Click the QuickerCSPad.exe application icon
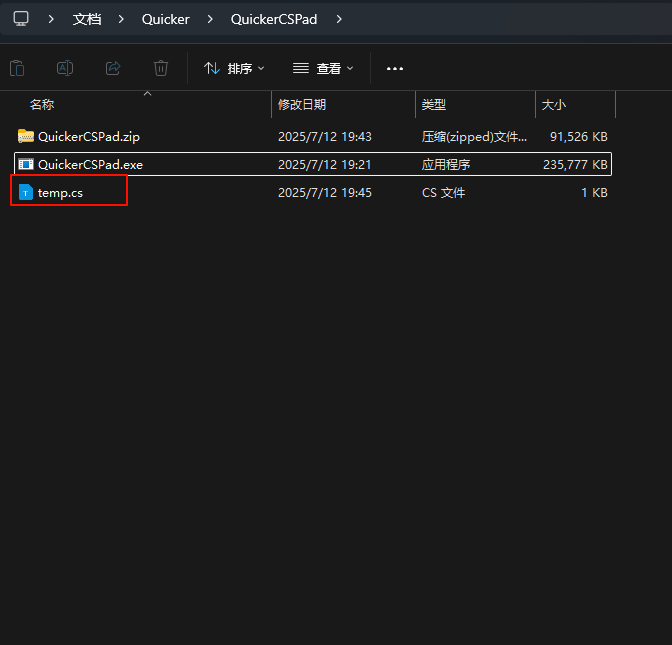This screenshot has width=672, height=645. (26, 164)
